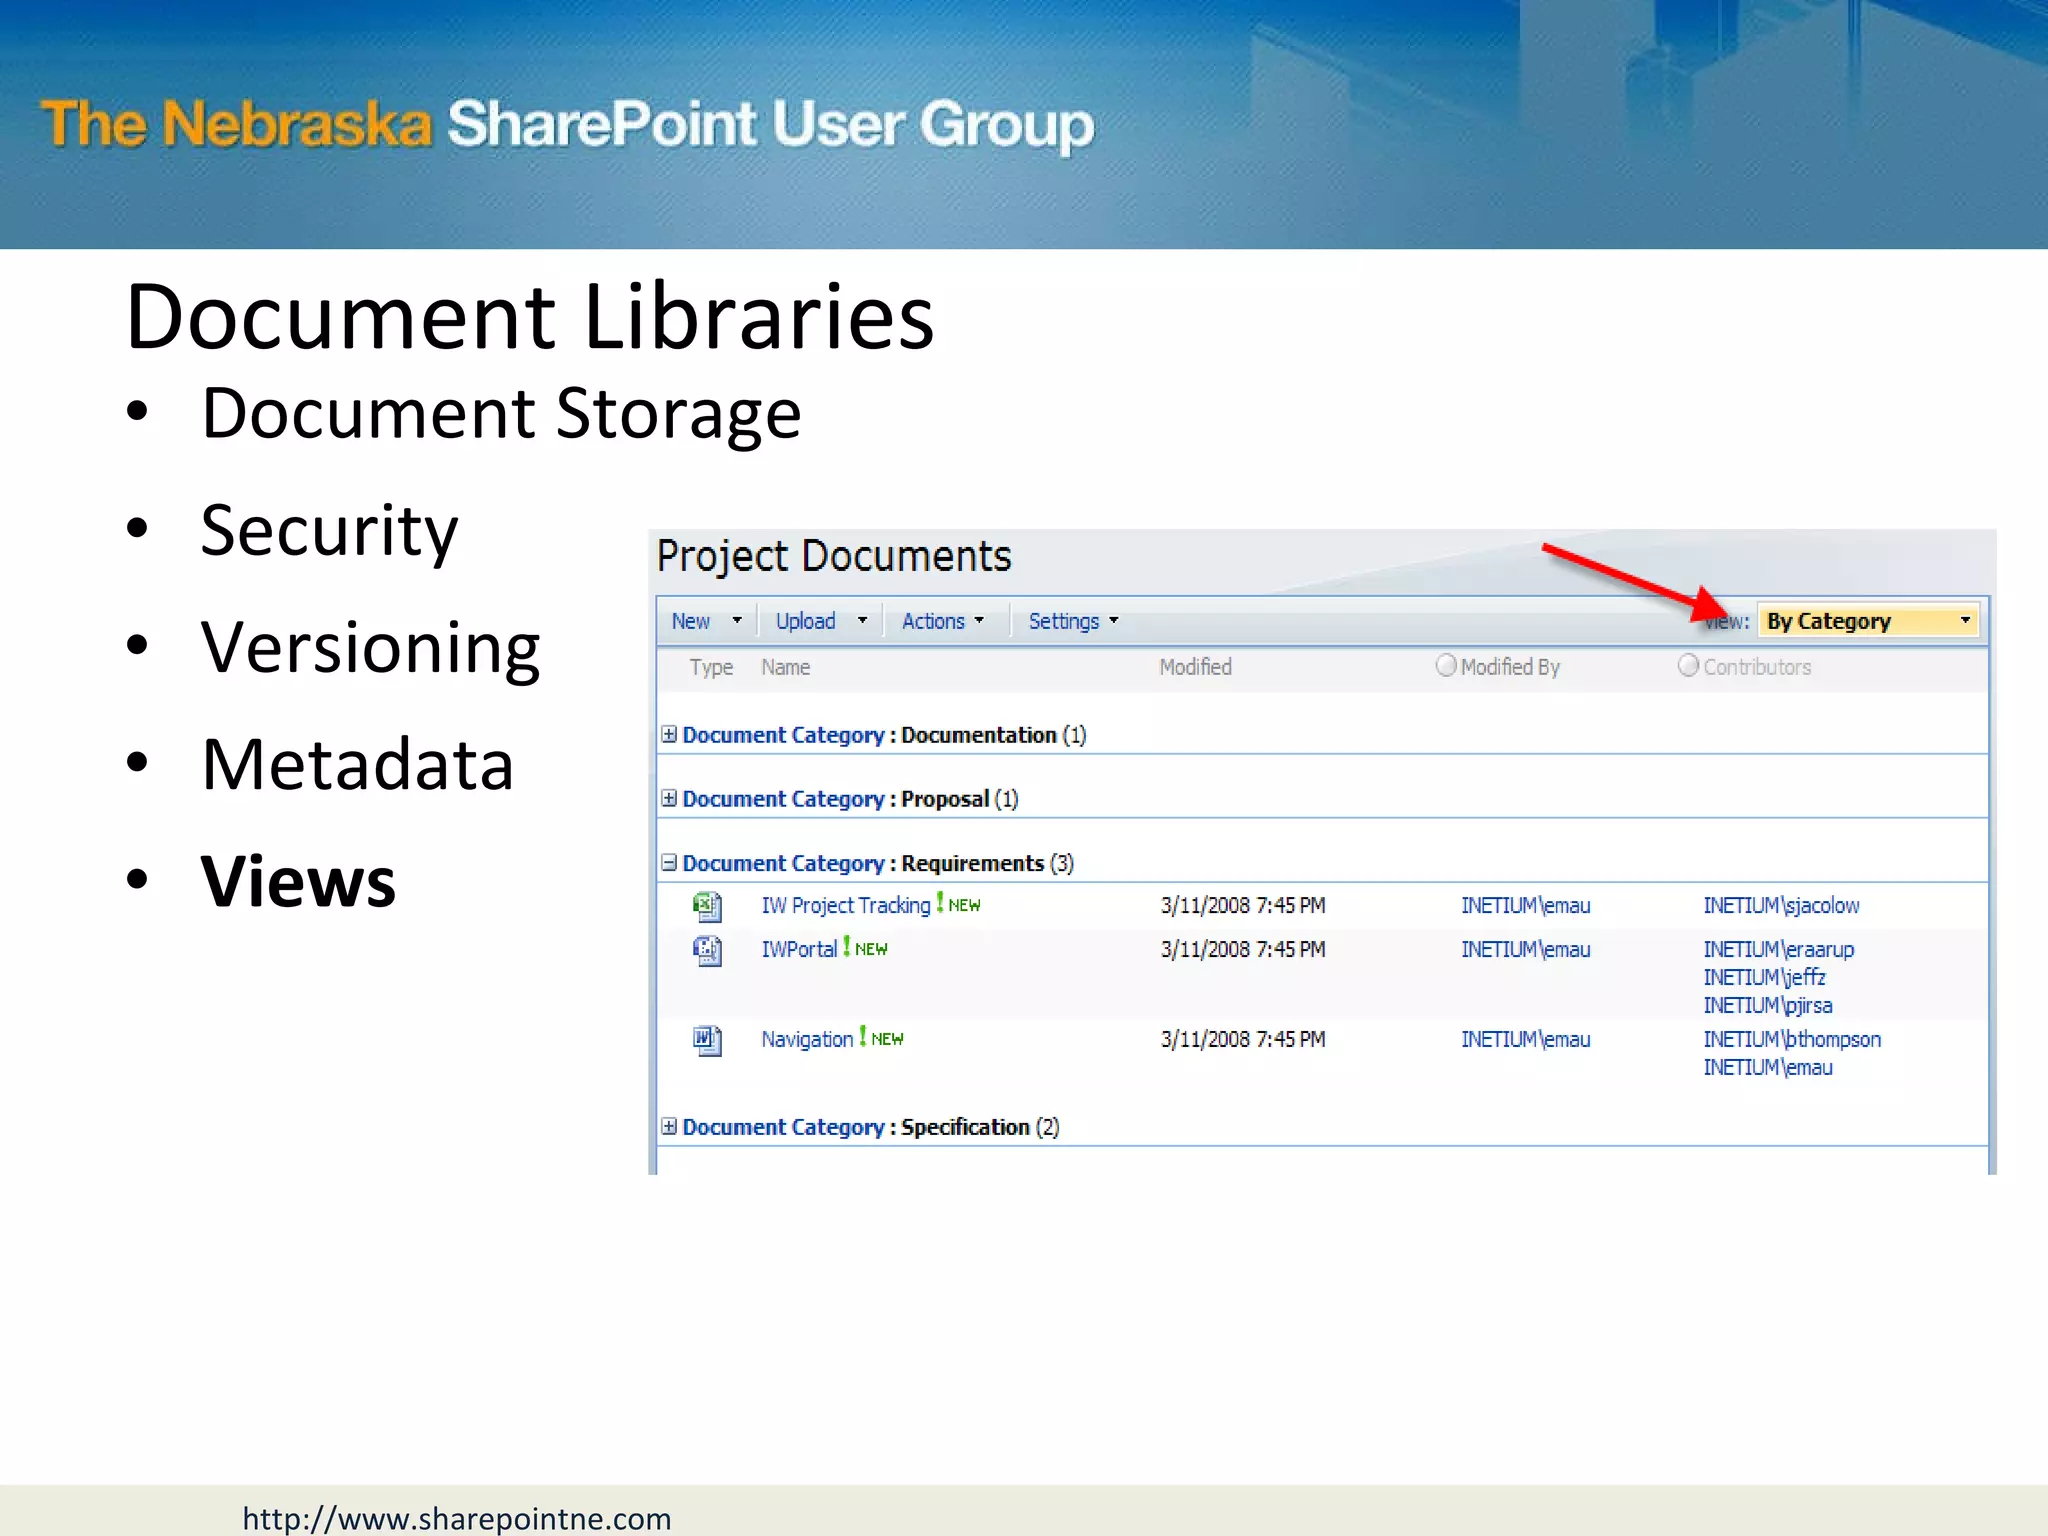Click the Word icon beside Navigation
The width and height of the screenshot is (2048, 1536).
tap(707, 1041)
